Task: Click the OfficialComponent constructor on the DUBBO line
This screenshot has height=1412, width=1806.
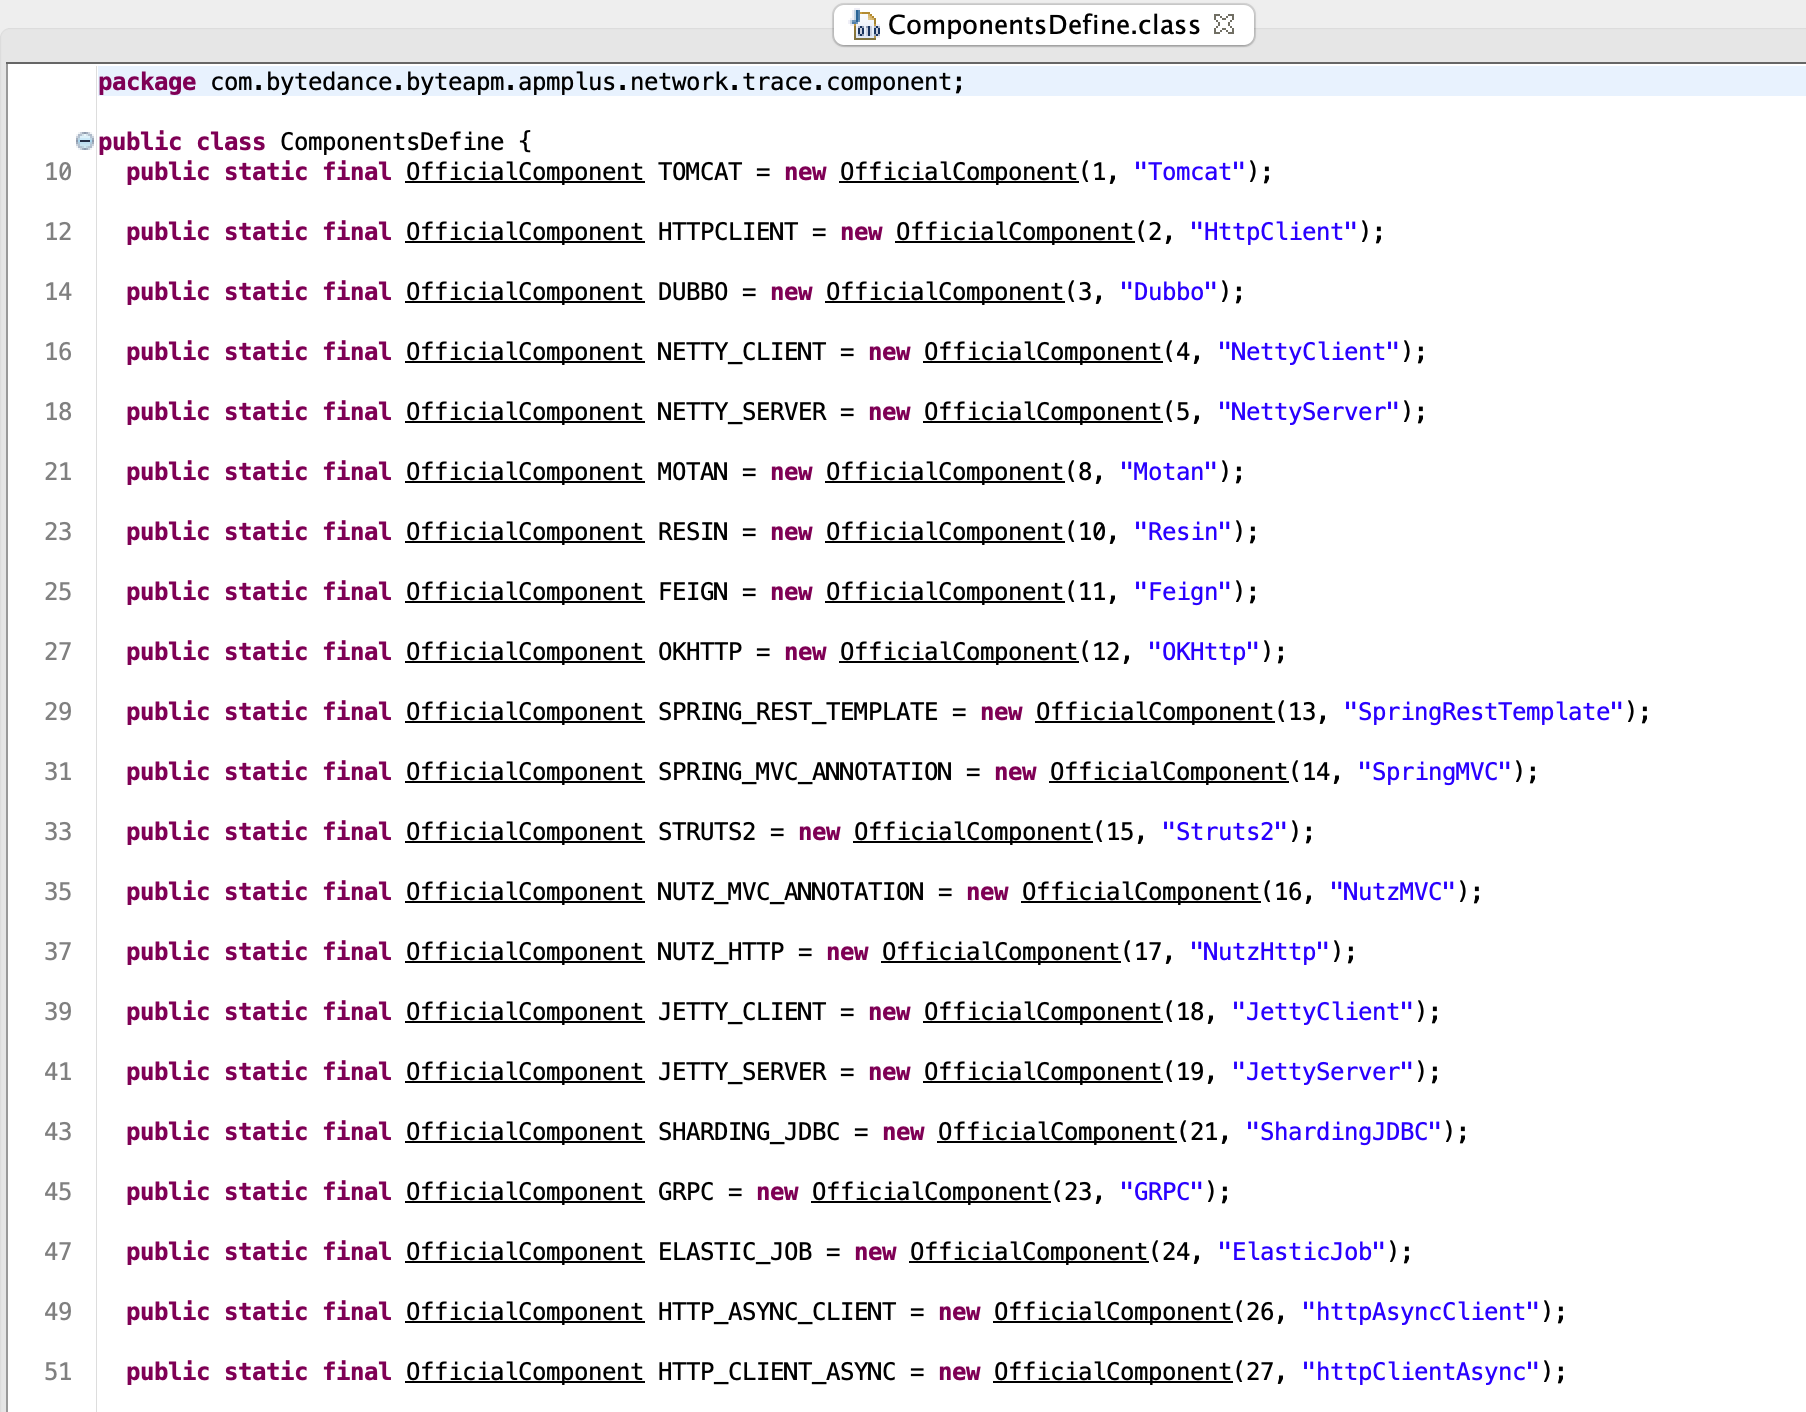Action: pos(944,292)
